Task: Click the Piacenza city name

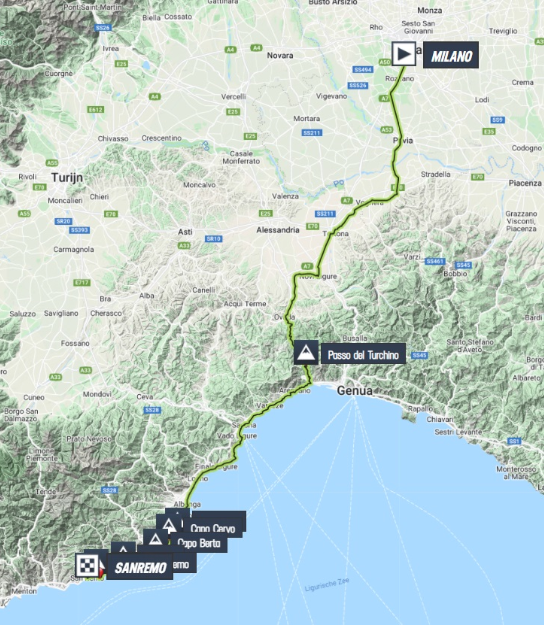Action: pos(525,183)
